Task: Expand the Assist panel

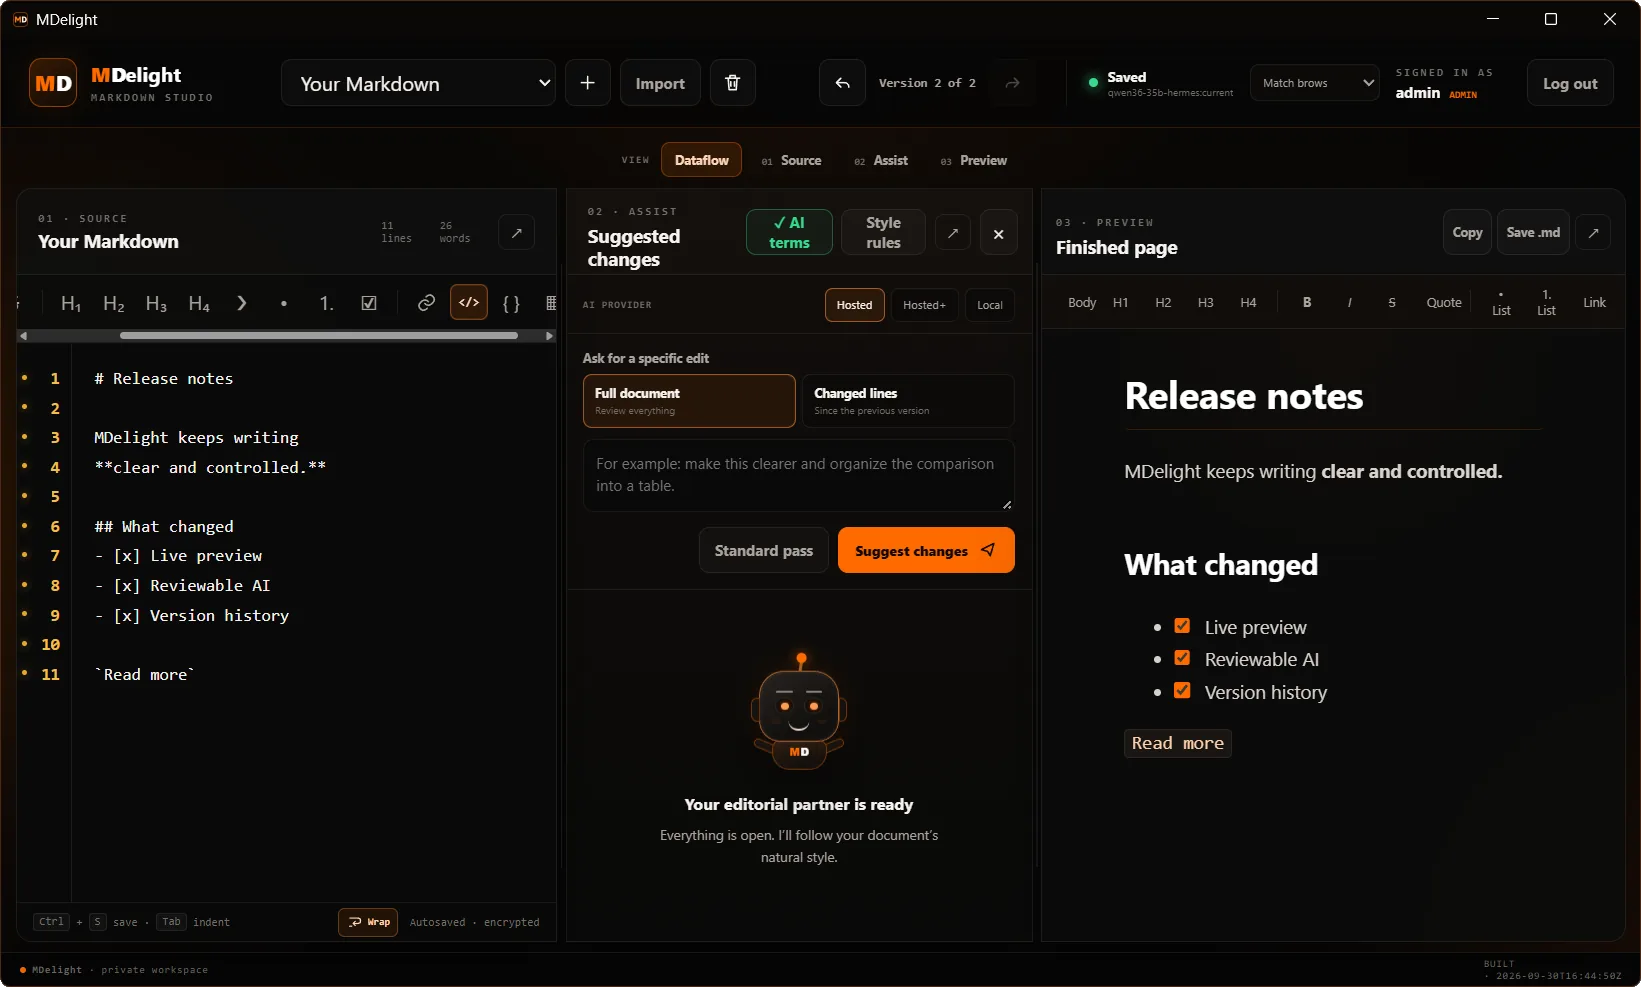Action: pos(953,233)
